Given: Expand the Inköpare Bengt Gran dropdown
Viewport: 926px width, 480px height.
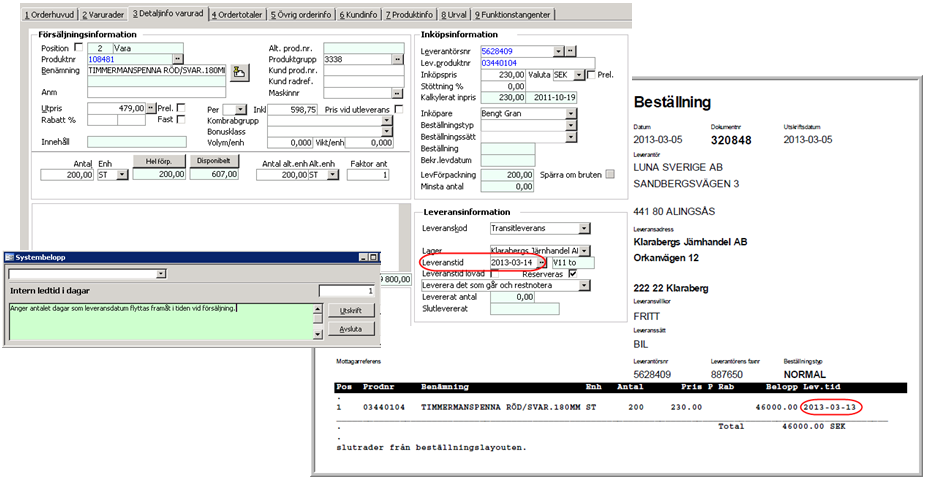Looking at the screenshot, I should point(571,113).
